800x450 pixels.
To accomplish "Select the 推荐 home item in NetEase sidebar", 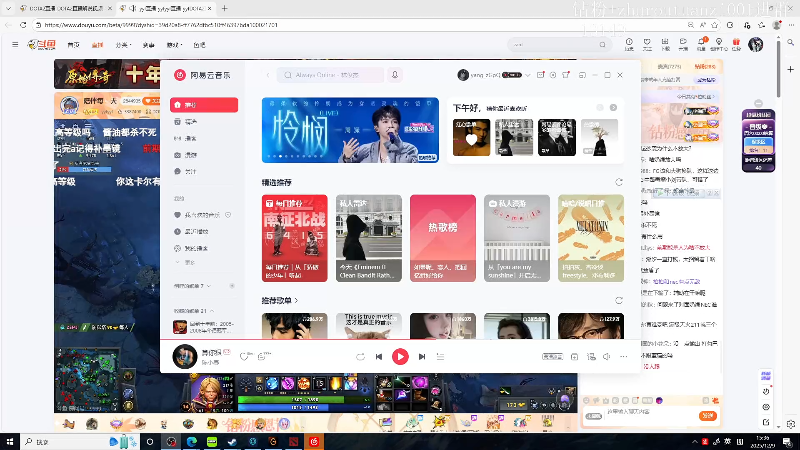I will pyautogui.click(x=204, y=105).
